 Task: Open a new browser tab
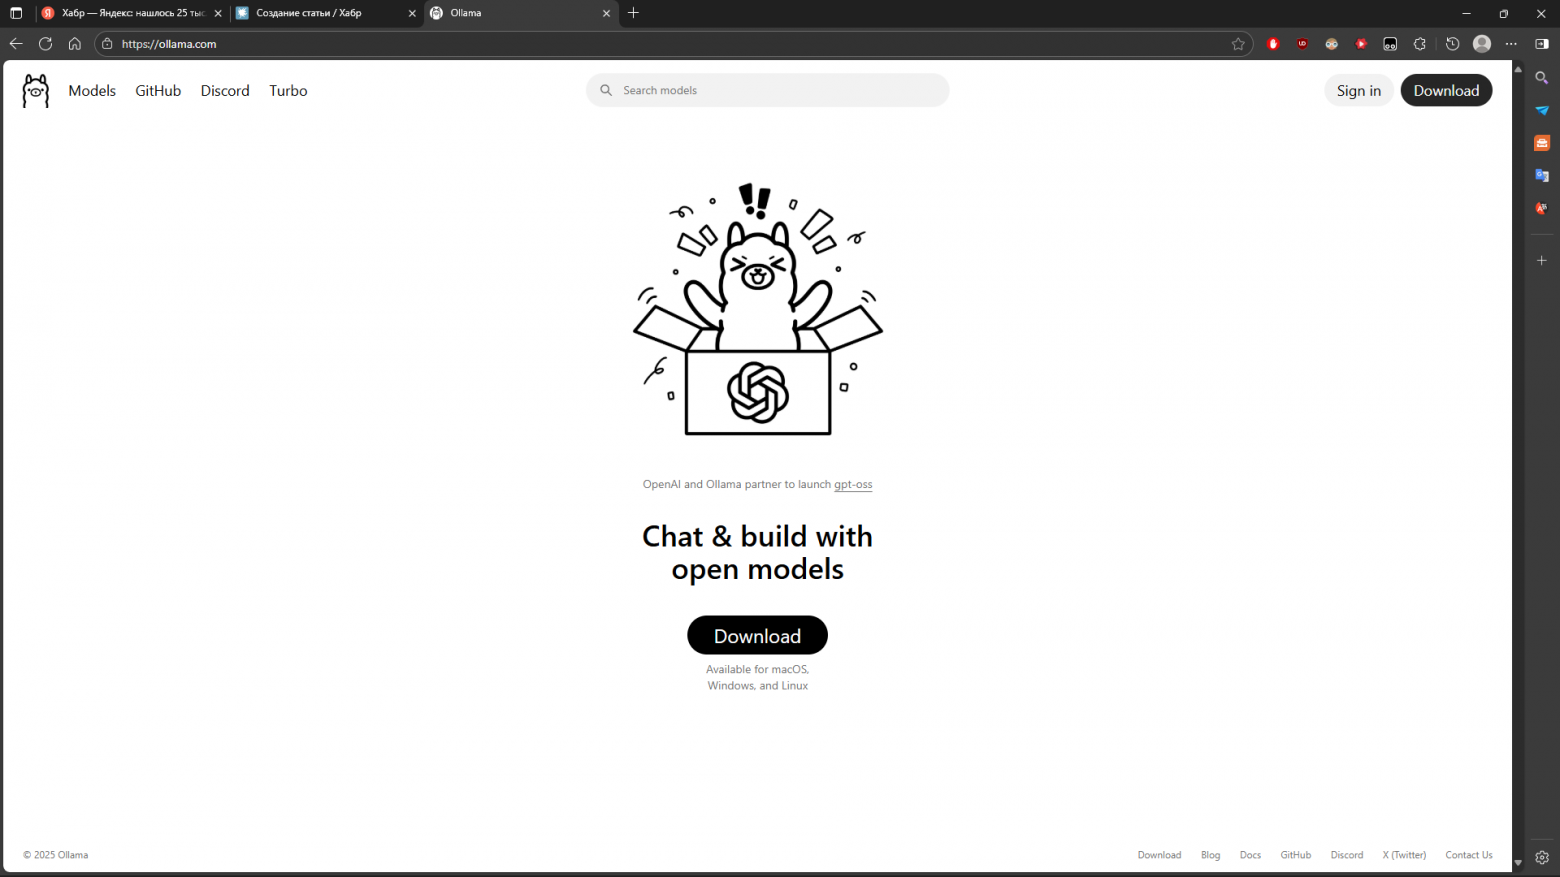point(633,13)
